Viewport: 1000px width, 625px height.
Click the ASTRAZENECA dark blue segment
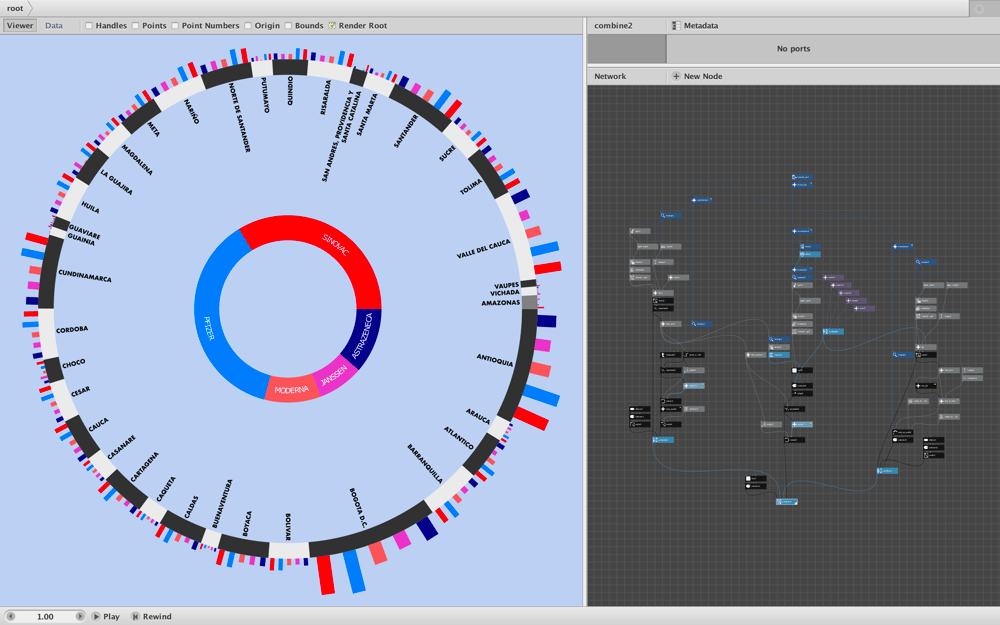click(x=364, y=337)
